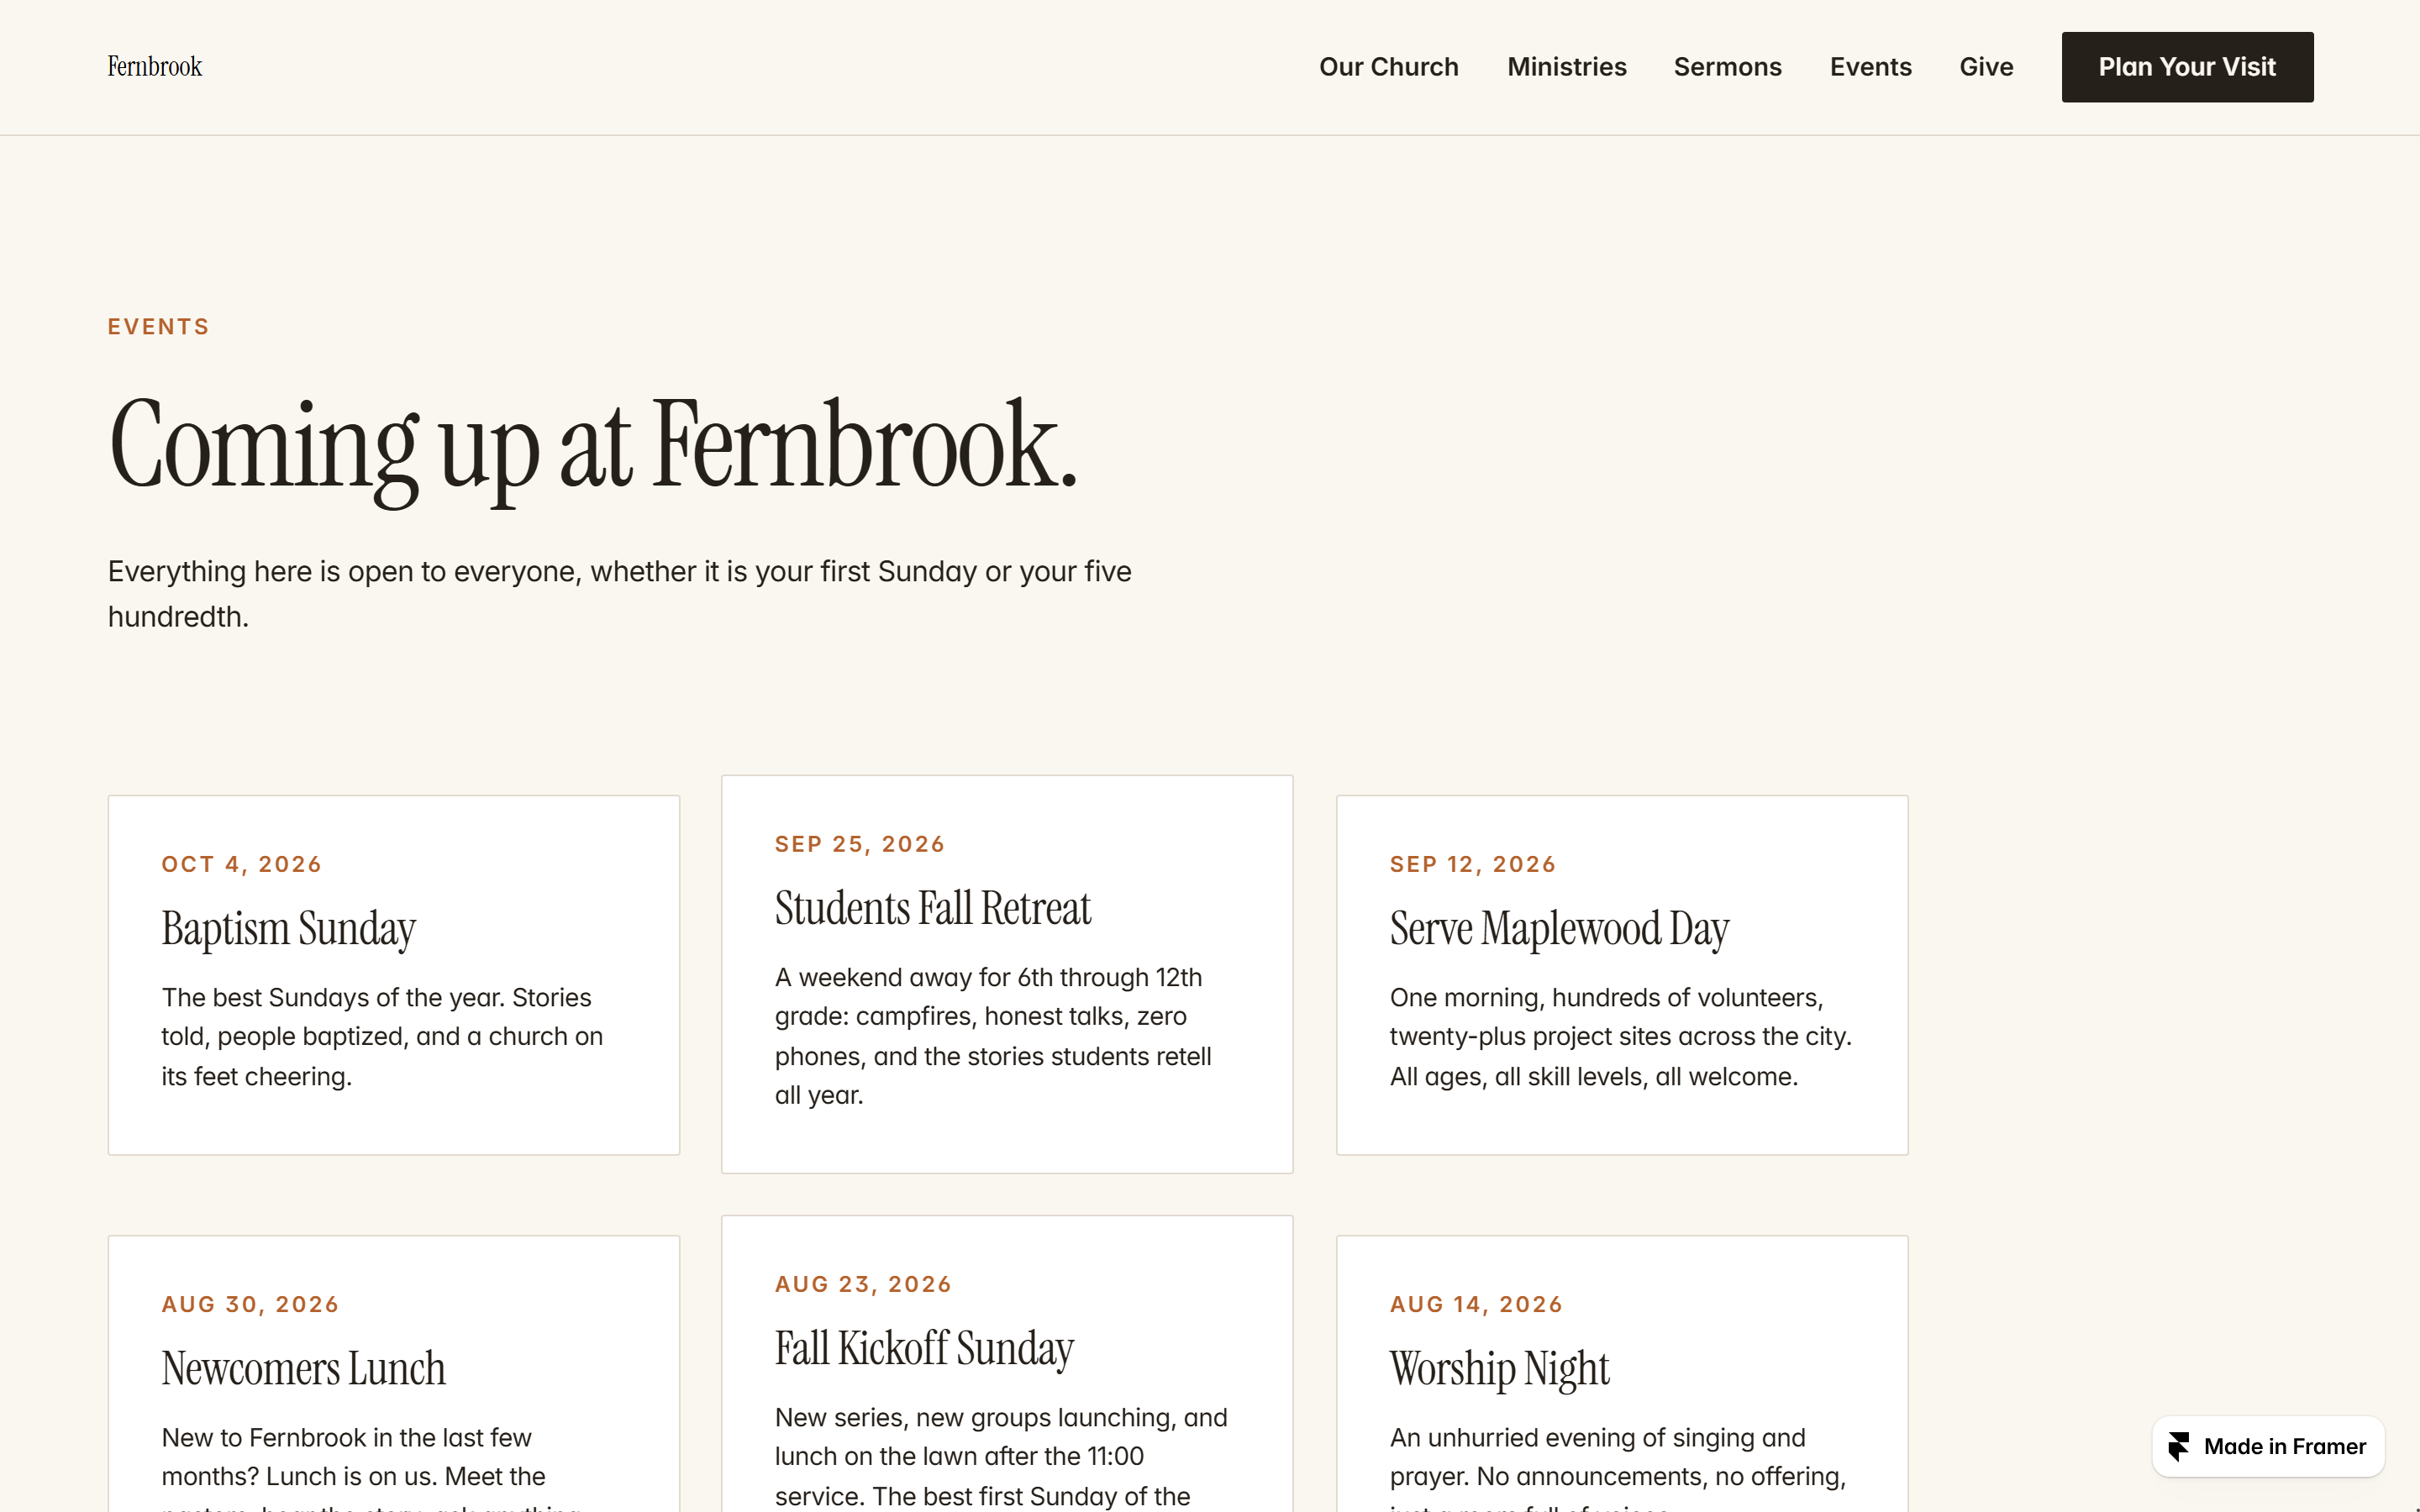Click the orange EVENTS section label
2420x1512 pixels.
[159, 327]
